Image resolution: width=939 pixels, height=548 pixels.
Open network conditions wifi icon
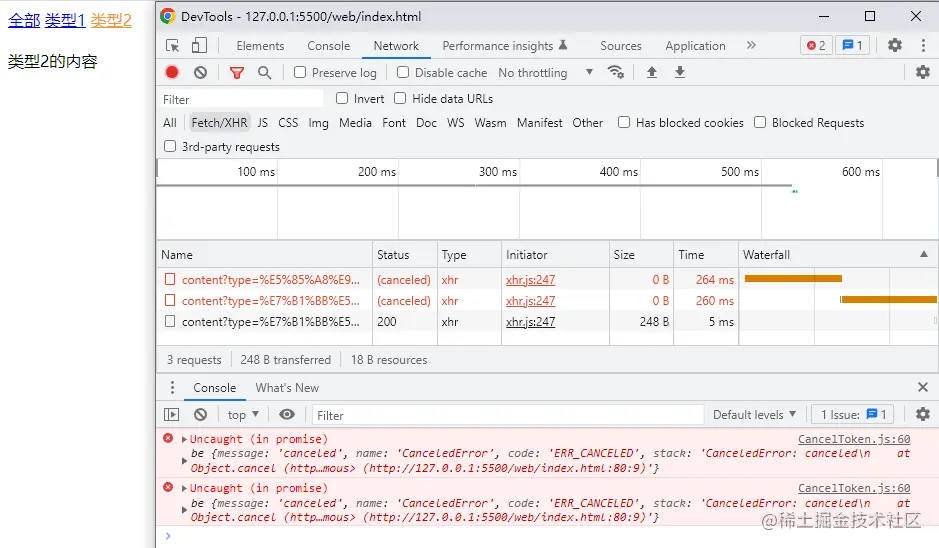(x=616, y=72)
